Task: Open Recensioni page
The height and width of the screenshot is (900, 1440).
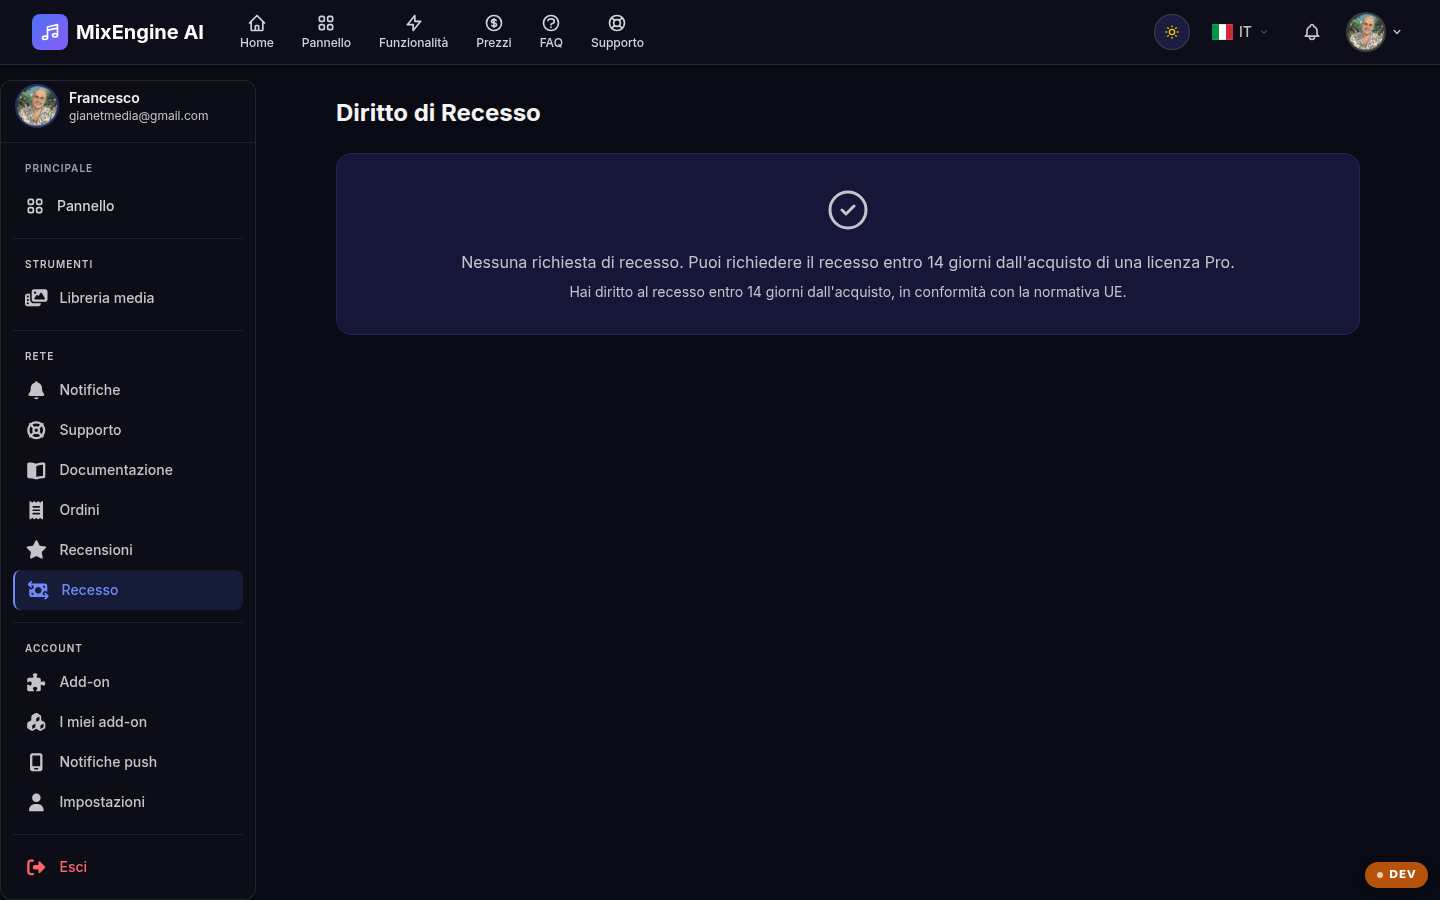Action: (x=128, y=550)
